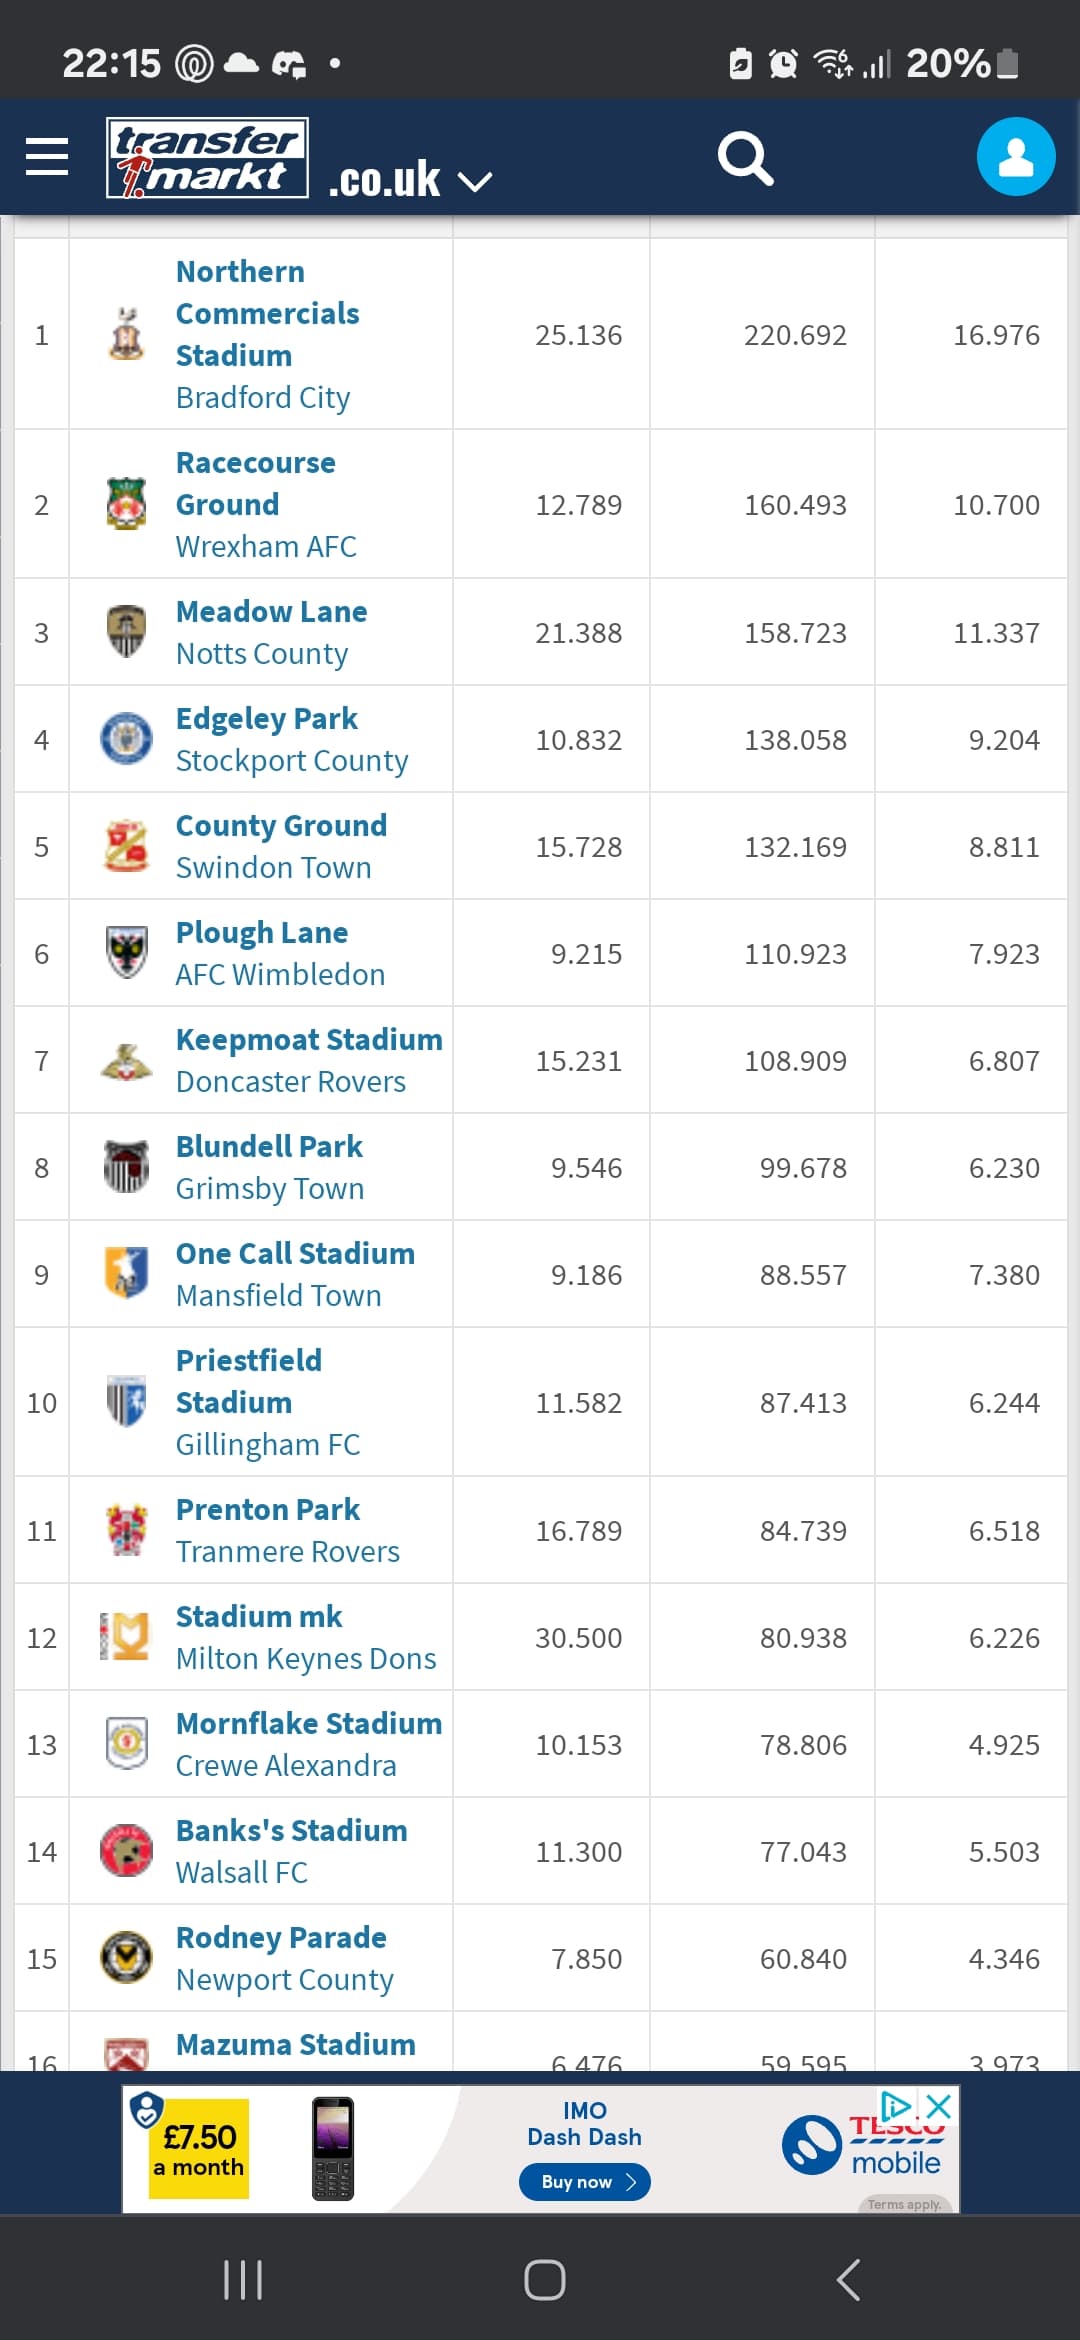Screen dimensions: 1080x2340
Task: Tap the Android recent apps button
Action: (x=243, y=2280)
